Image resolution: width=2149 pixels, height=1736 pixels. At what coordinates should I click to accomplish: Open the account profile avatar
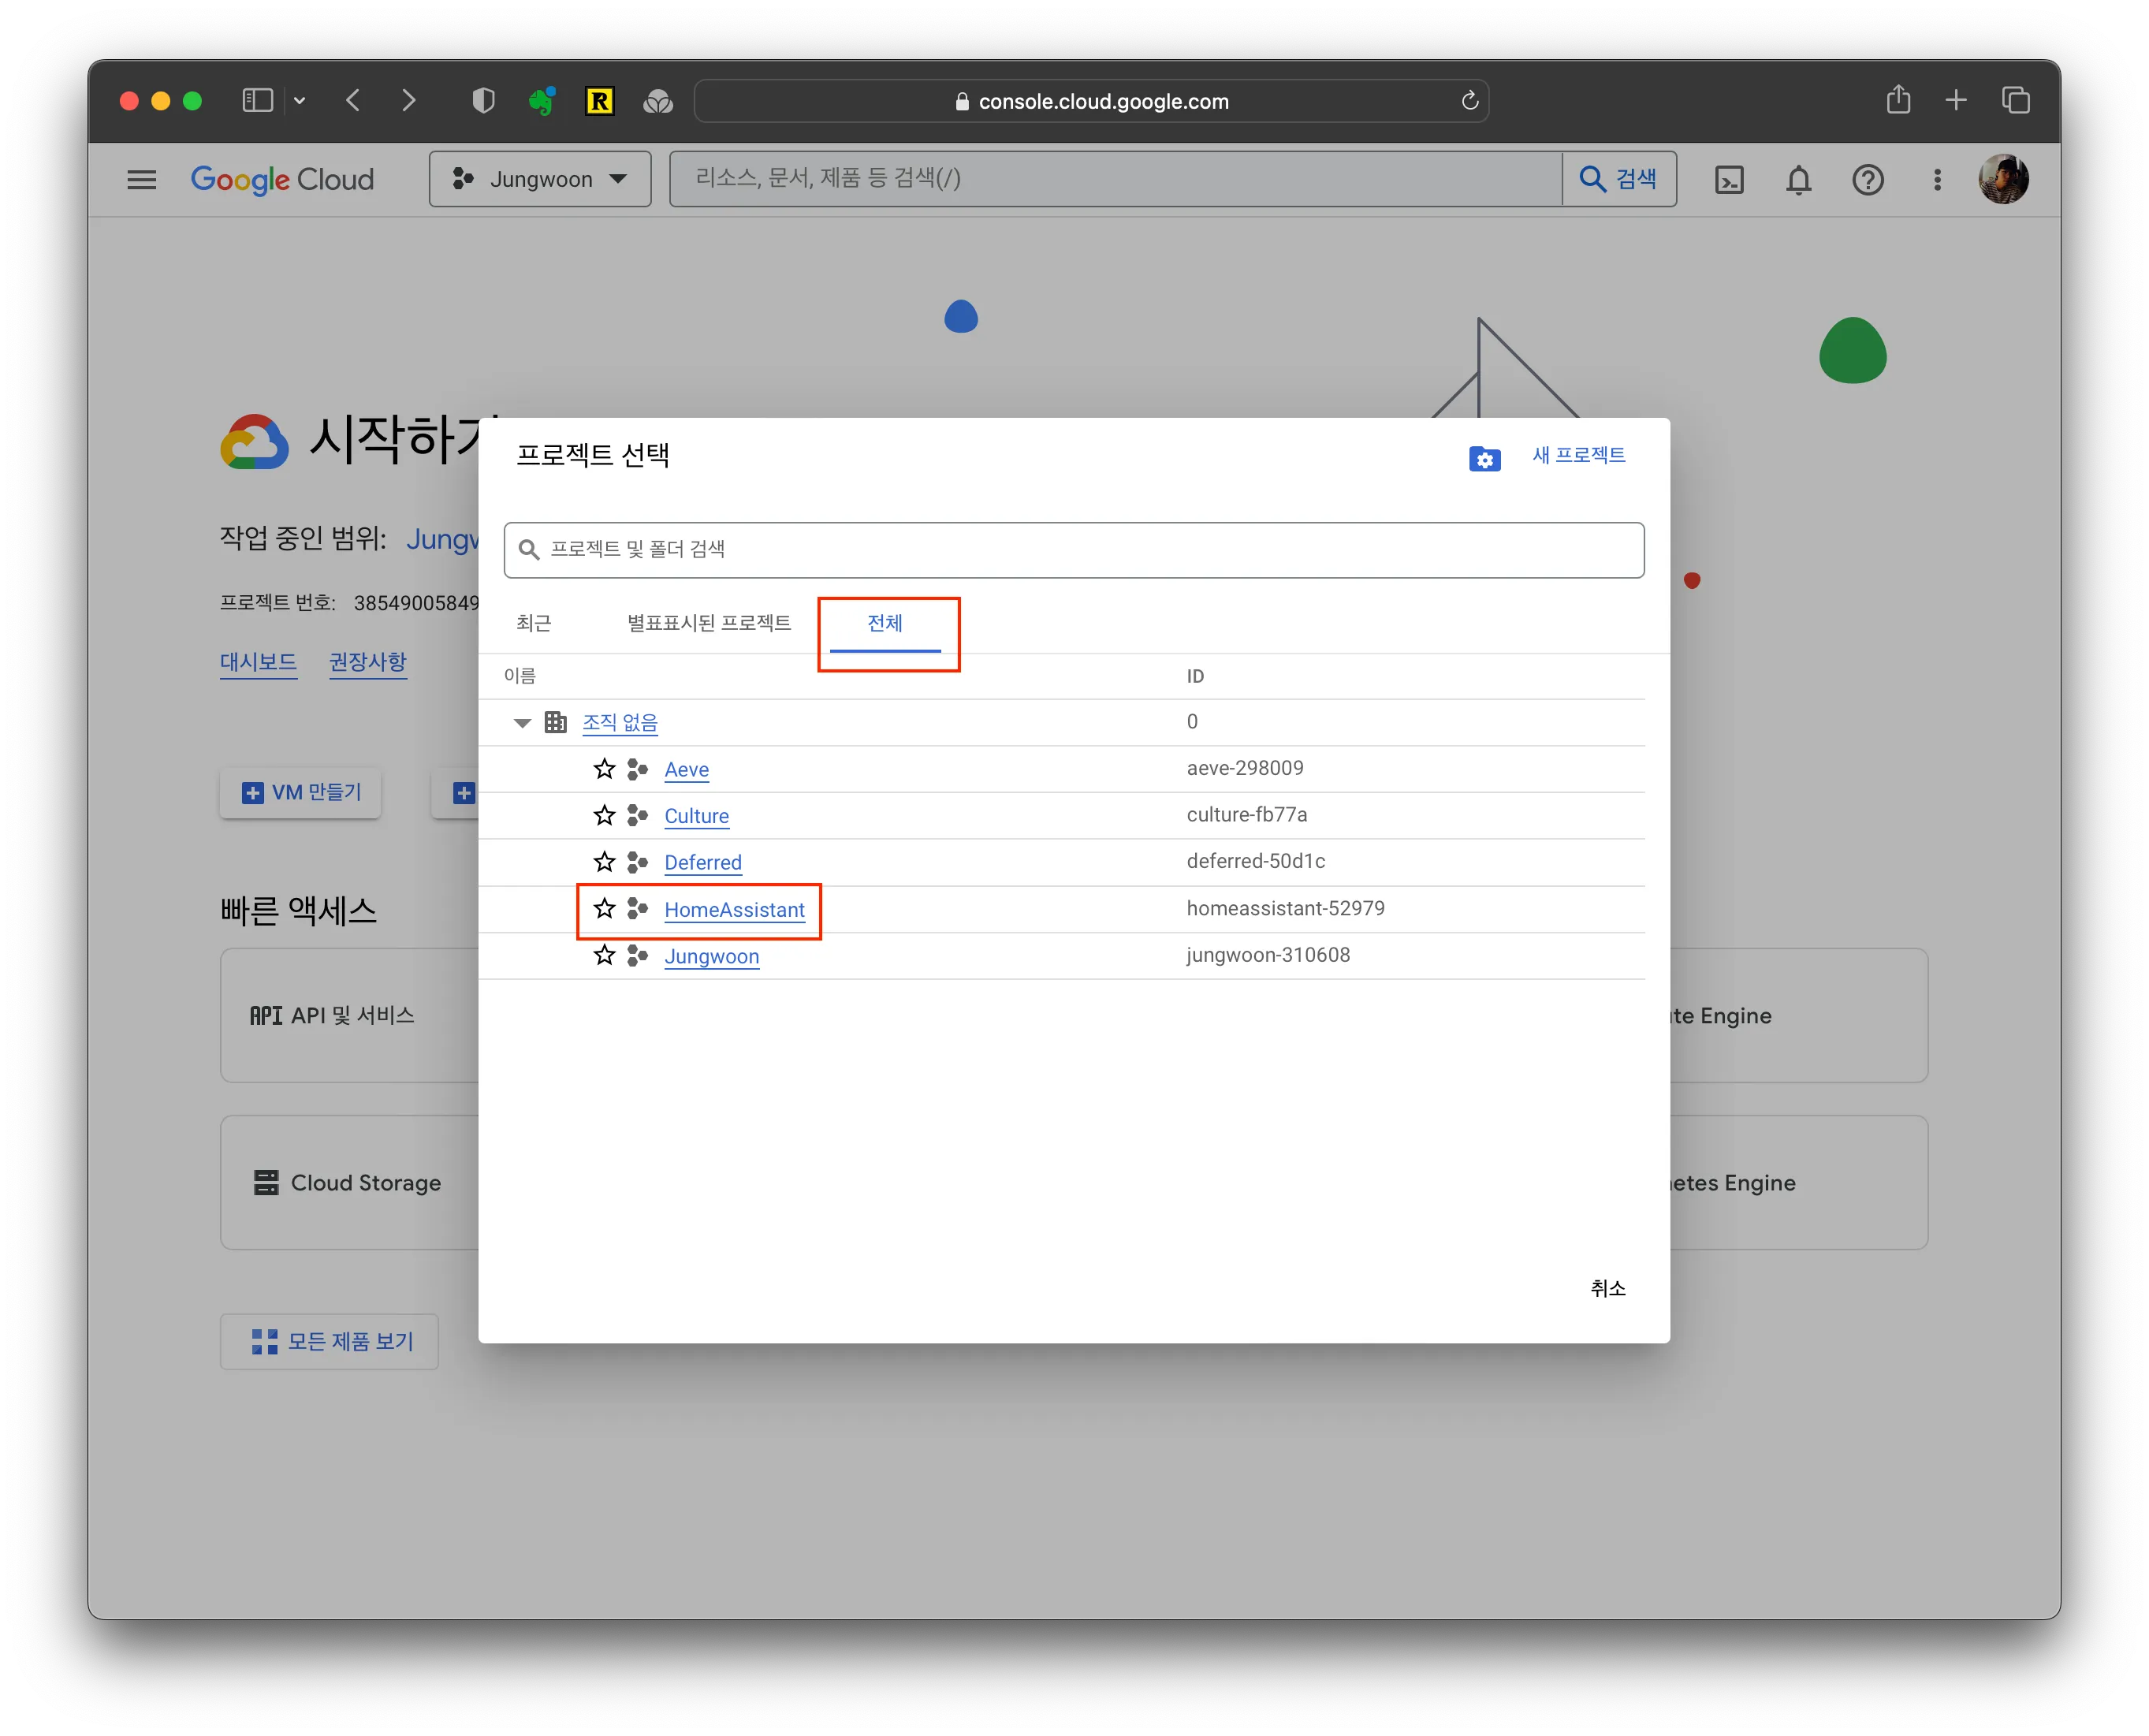pos(2003,179)
